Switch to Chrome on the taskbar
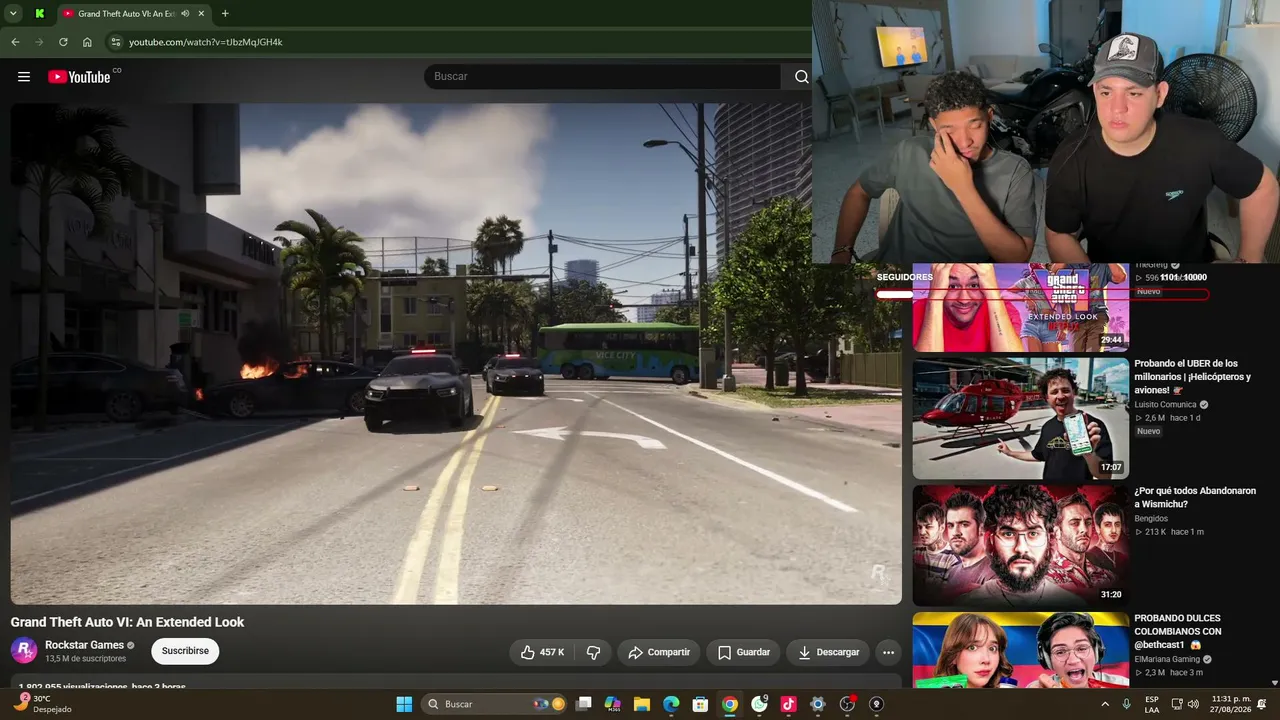Image resolution: width=1280 pixels, height=720 pixels. click(730, 704)
